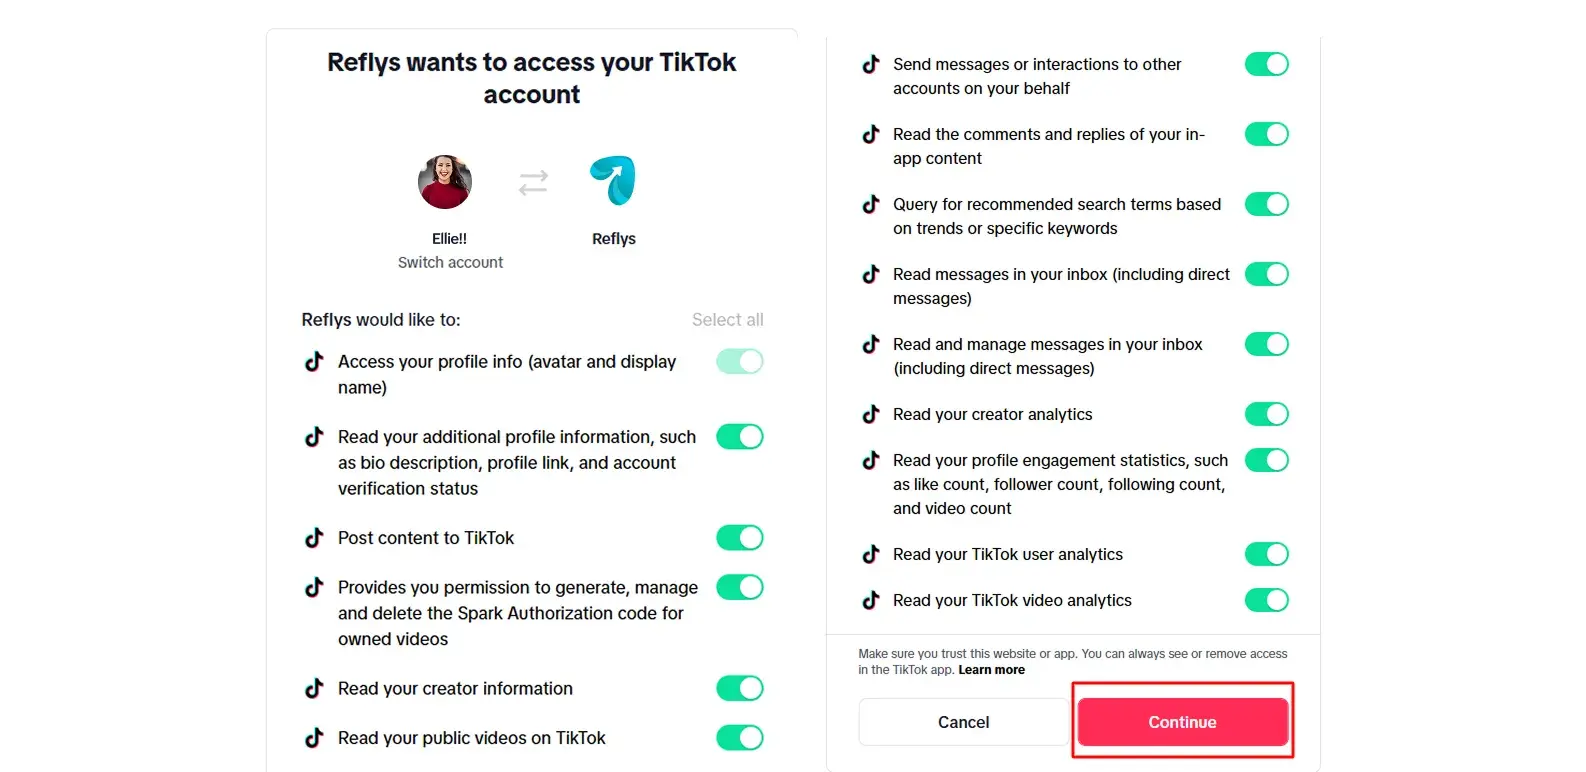1586x772 pixels.
Task: Disable the Post content to TikTok toggle
Action: [740, 538]
